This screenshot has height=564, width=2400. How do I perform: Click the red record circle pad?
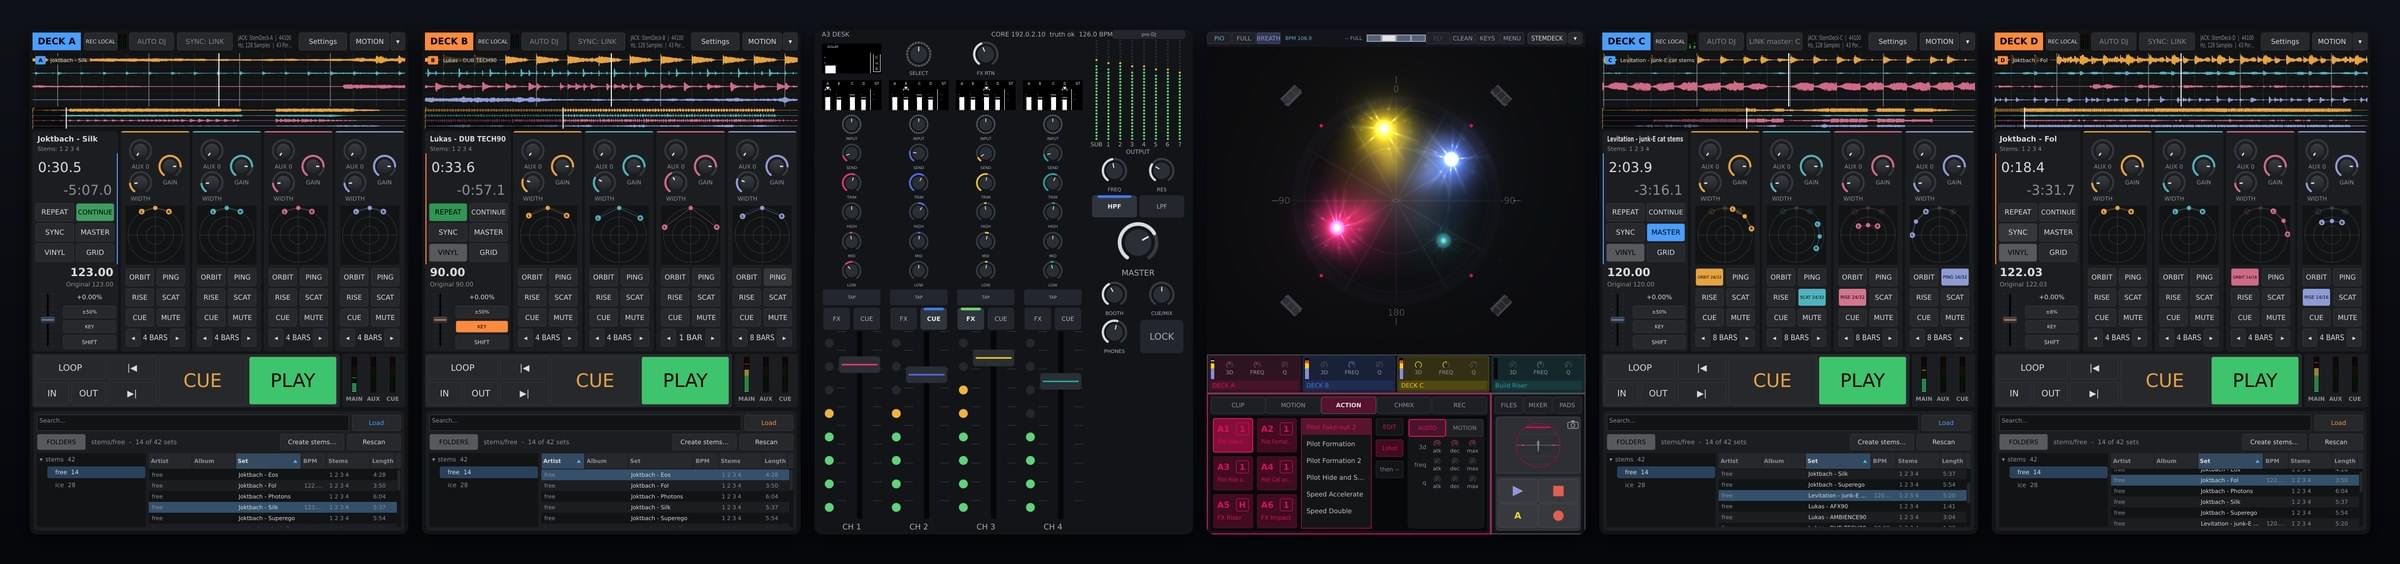pyautogui.click(x=1557, y=516)
